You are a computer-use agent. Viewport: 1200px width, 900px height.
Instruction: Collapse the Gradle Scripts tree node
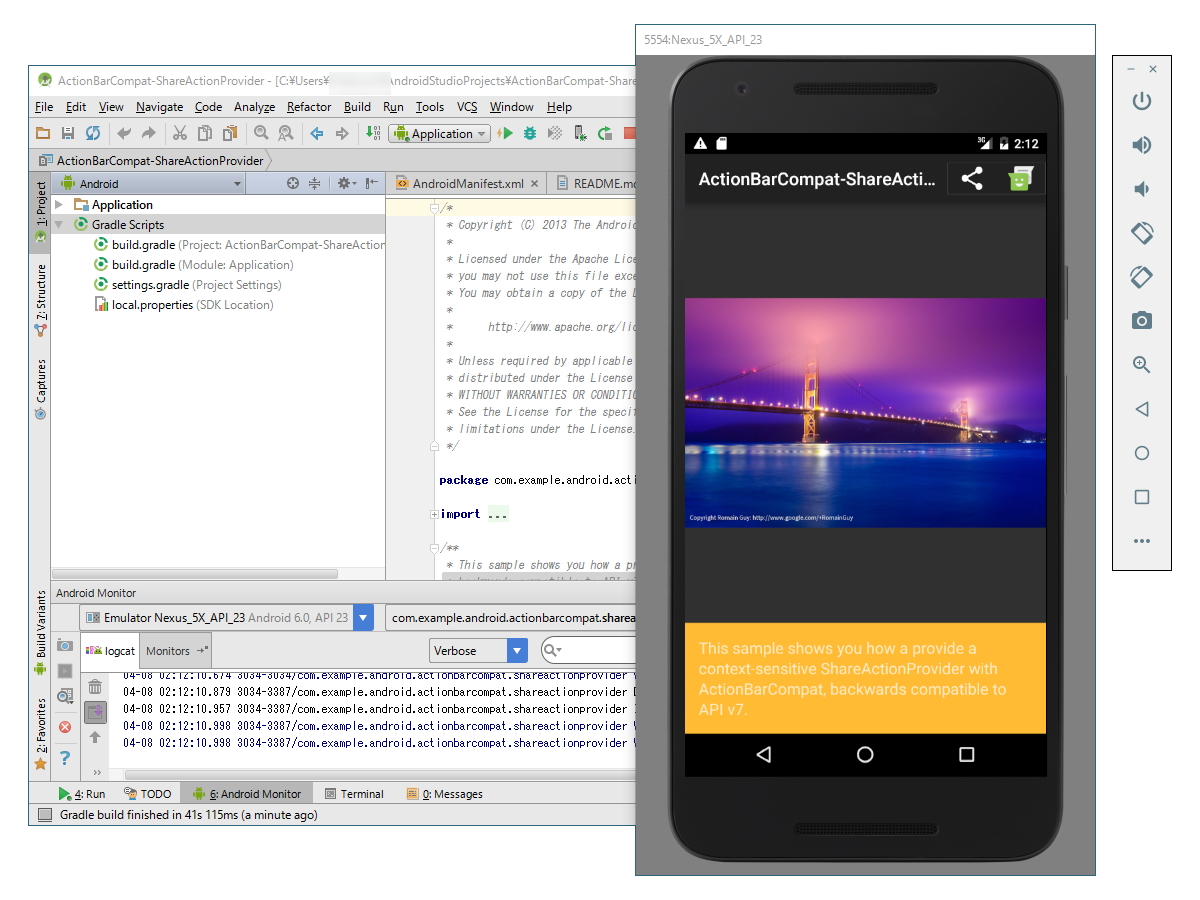click(60, 224)
